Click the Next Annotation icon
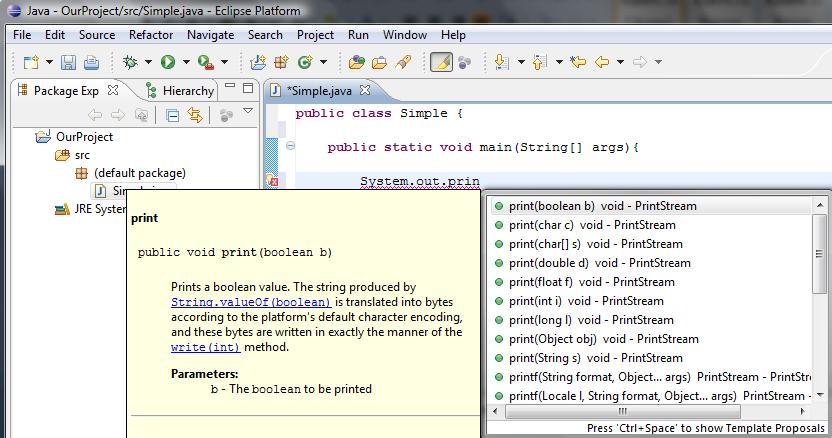Screen dimensions: 832x438 click(x=501, y=62)
